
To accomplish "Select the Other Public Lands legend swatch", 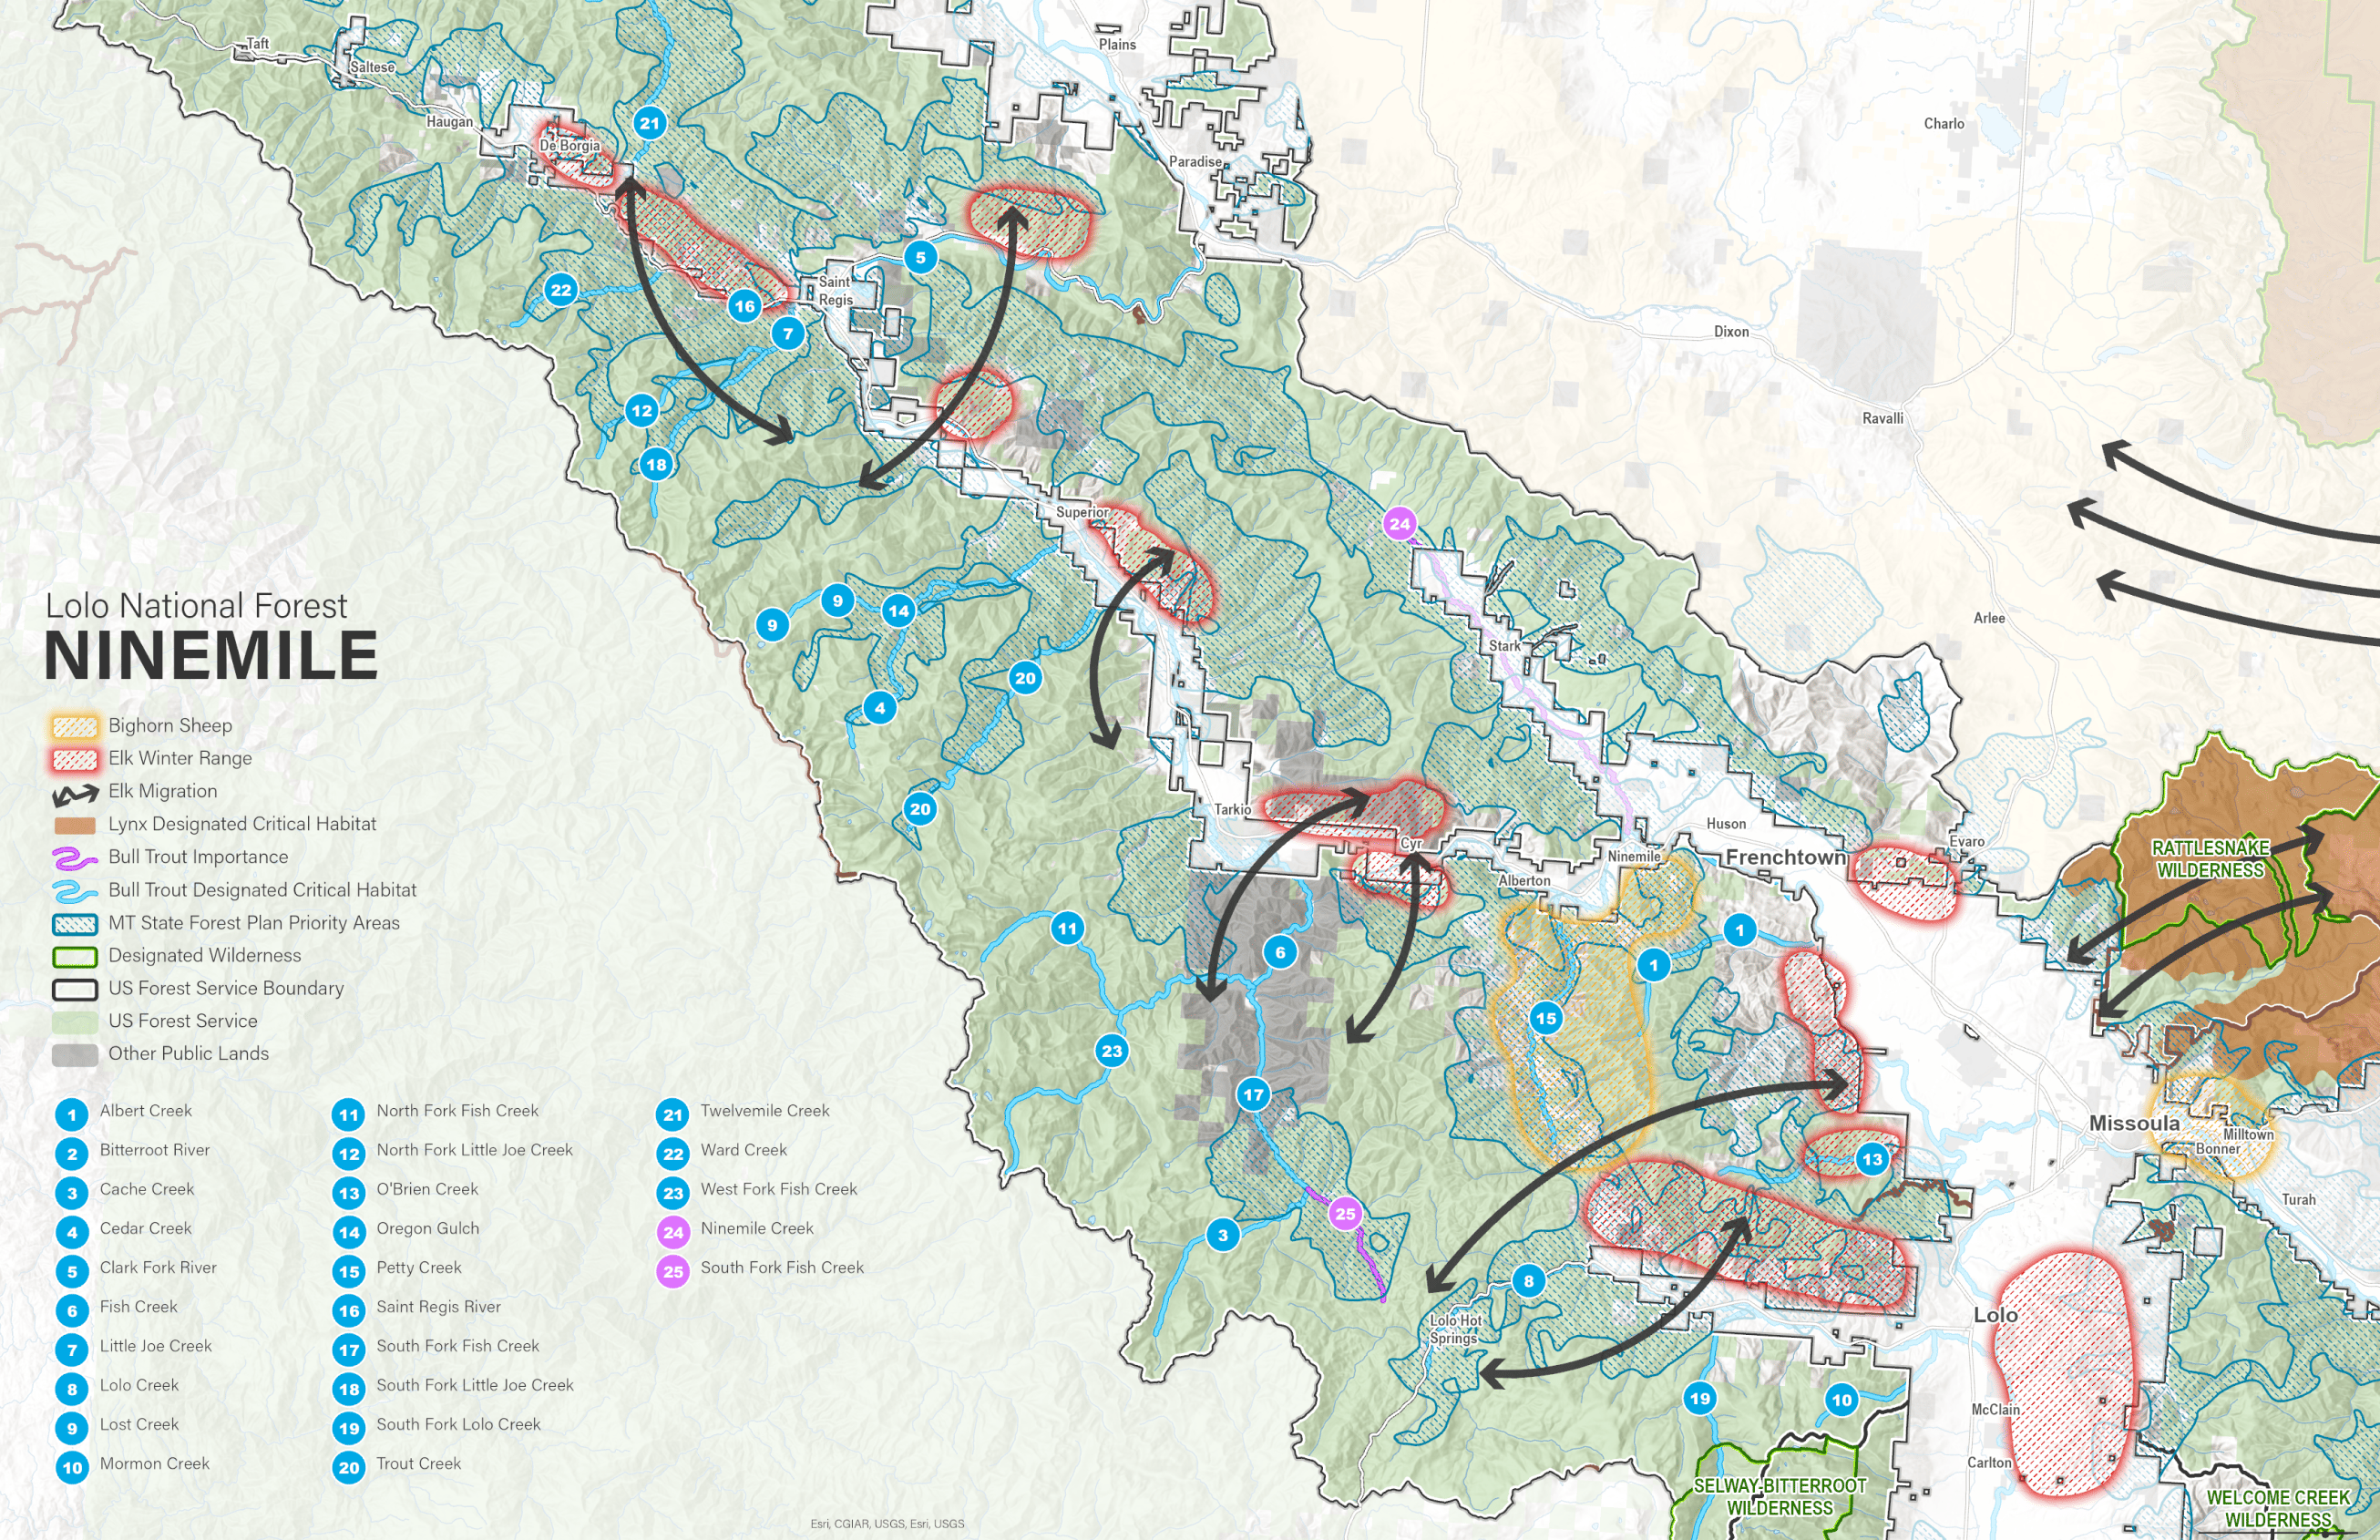I will pos(75,1055).
